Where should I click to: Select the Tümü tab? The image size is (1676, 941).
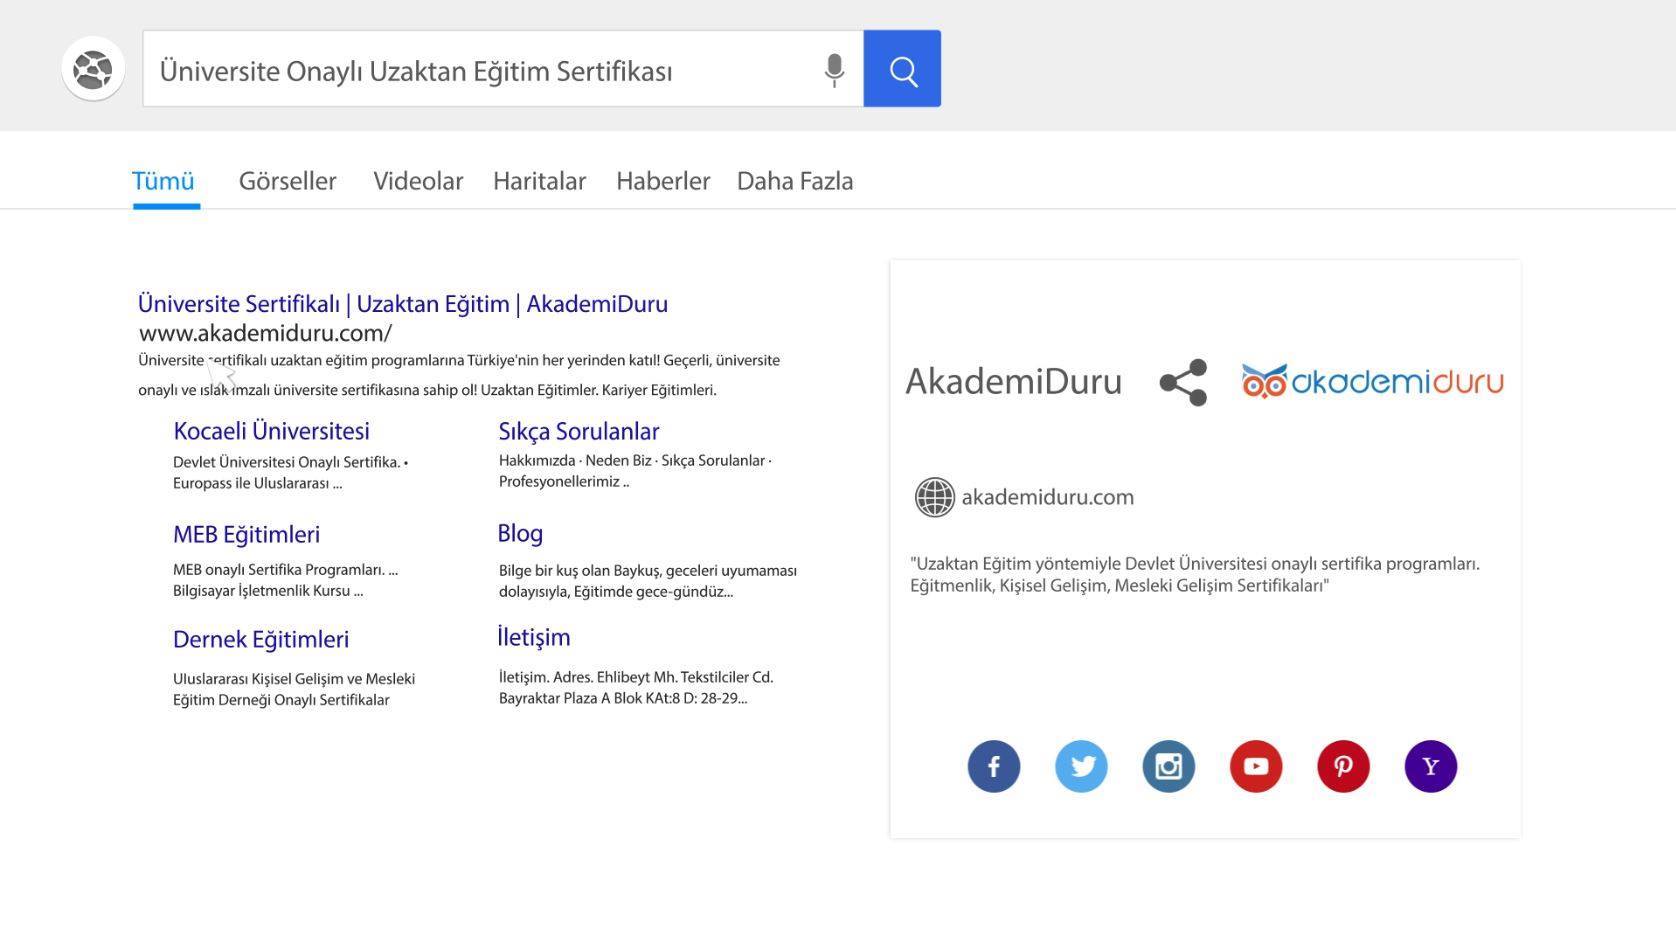163,181
